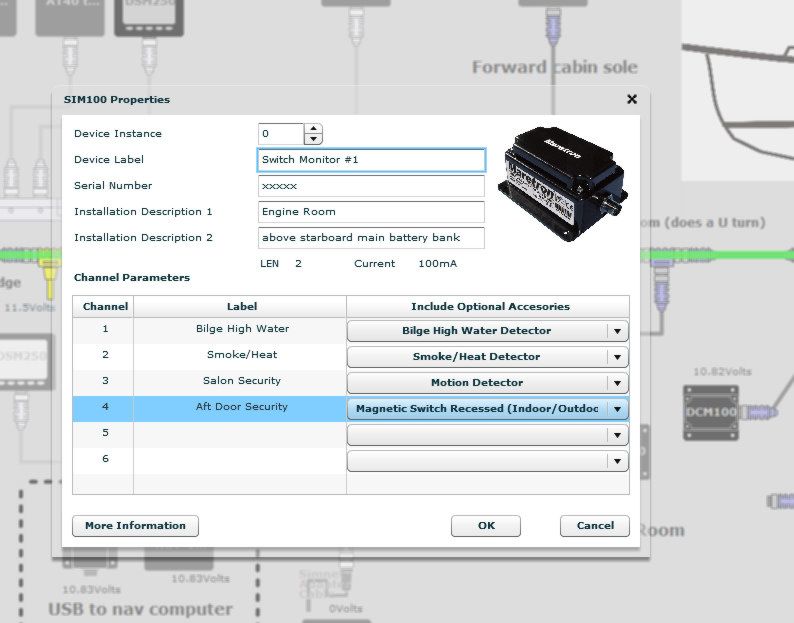Viewport: 794px width, 623px height.
Task: Click the More Information button
Action: click(135, 526)
